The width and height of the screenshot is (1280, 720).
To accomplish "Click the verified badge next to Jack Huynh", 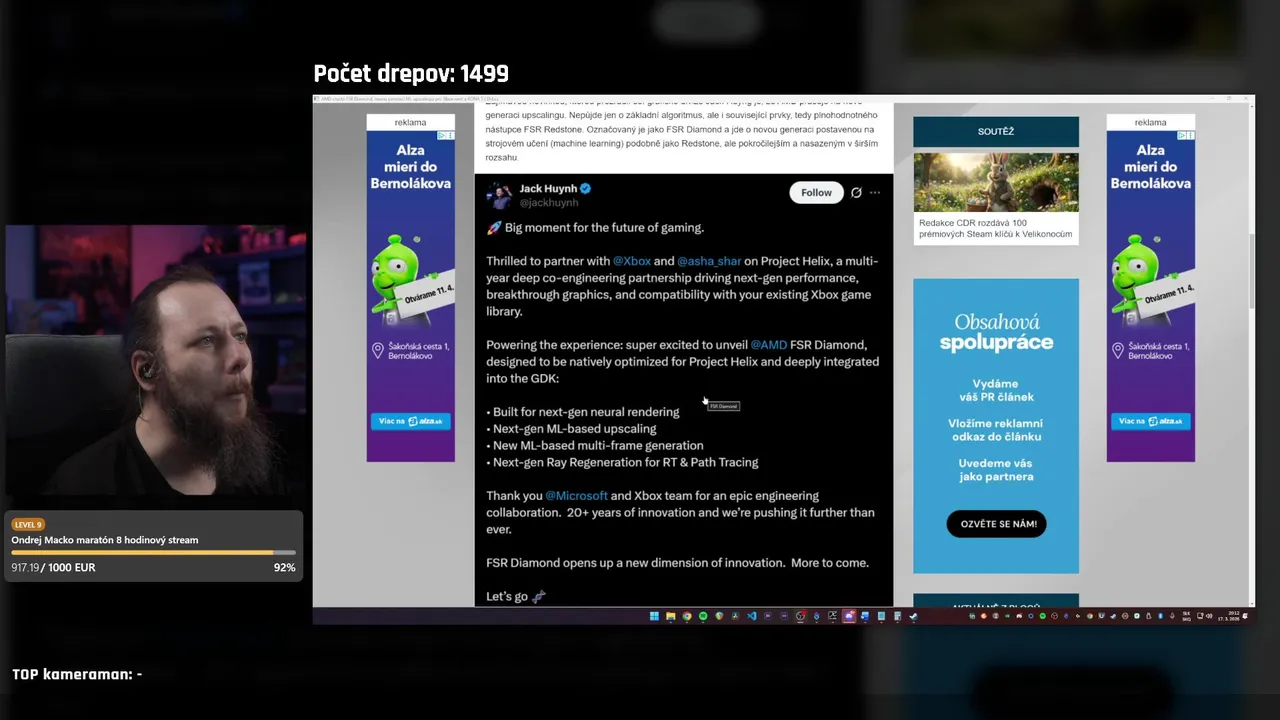I will (586, 188).
